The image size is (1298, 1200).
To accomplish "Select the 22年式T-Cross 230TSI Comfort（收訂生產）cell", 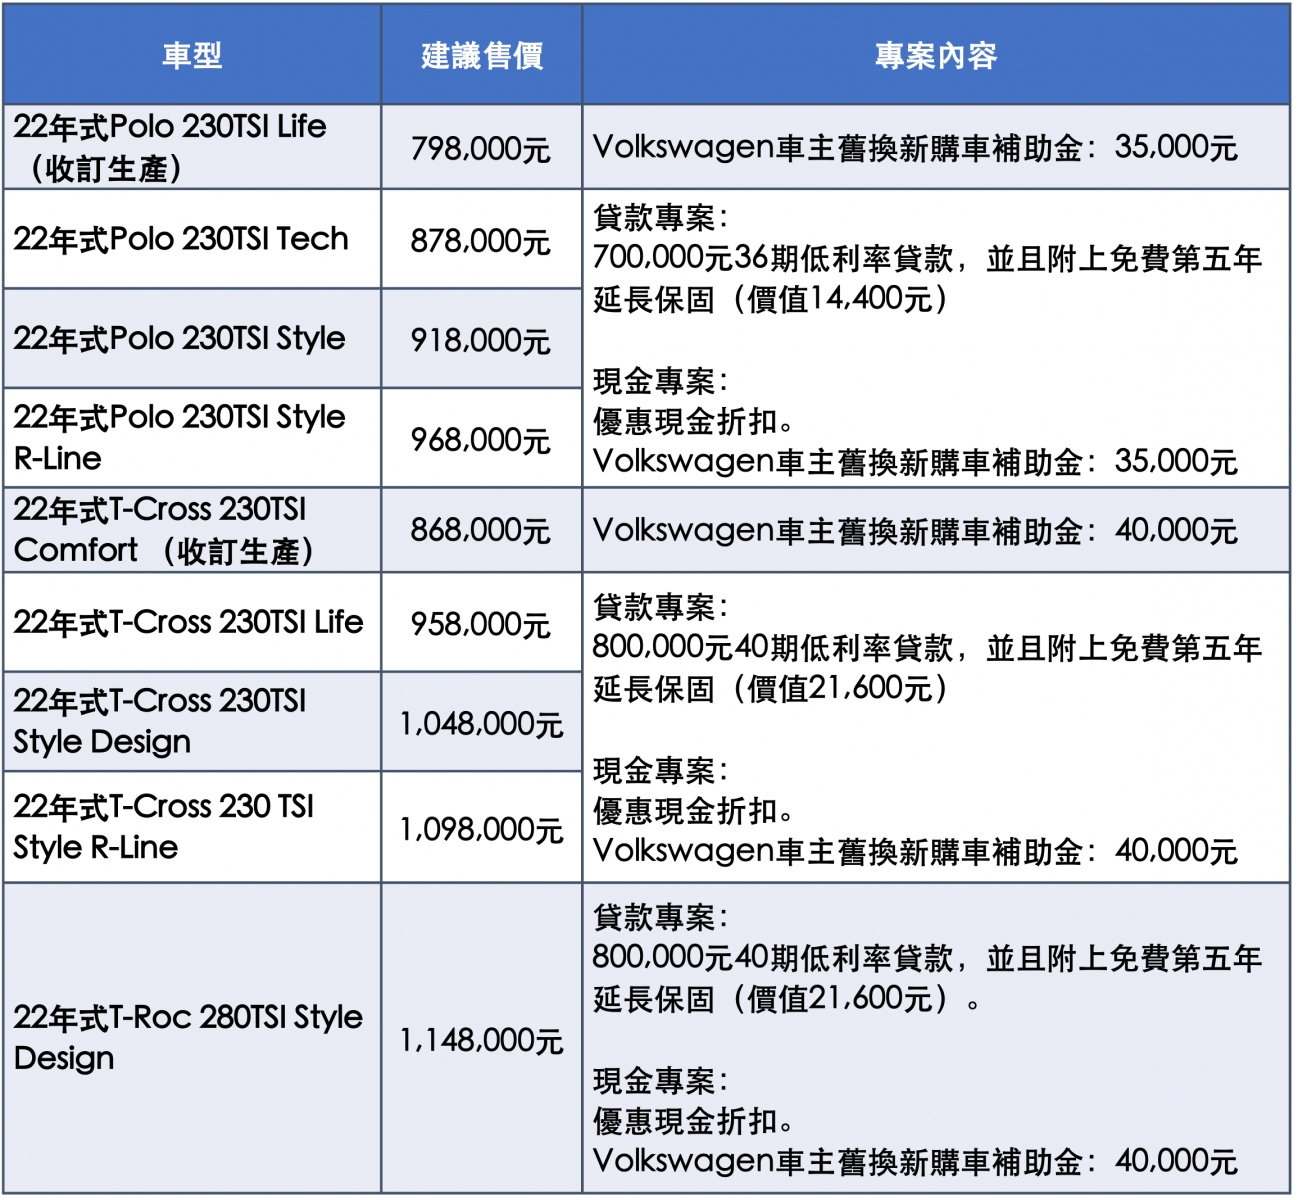I will (x=192, y=530).
